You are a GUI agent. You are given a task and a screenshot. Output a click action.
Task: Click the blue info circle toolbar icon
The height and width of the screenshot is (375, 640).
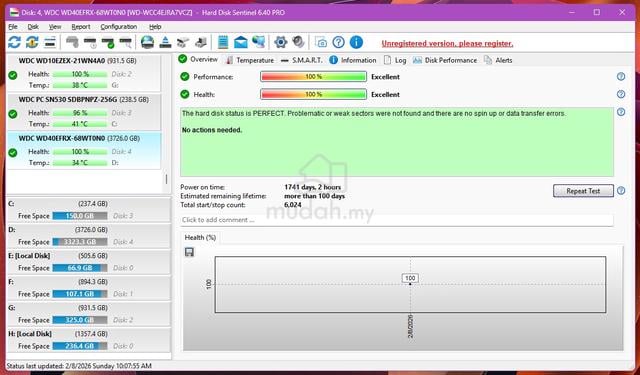point(356,42)
